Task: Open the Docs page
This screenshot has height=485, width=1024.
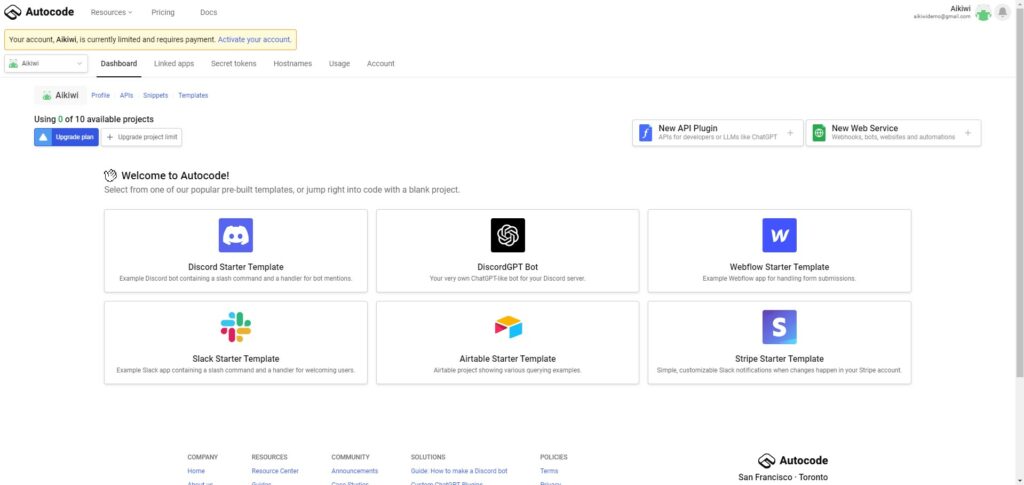Action: pyautogui.click(x=208, y=12)
